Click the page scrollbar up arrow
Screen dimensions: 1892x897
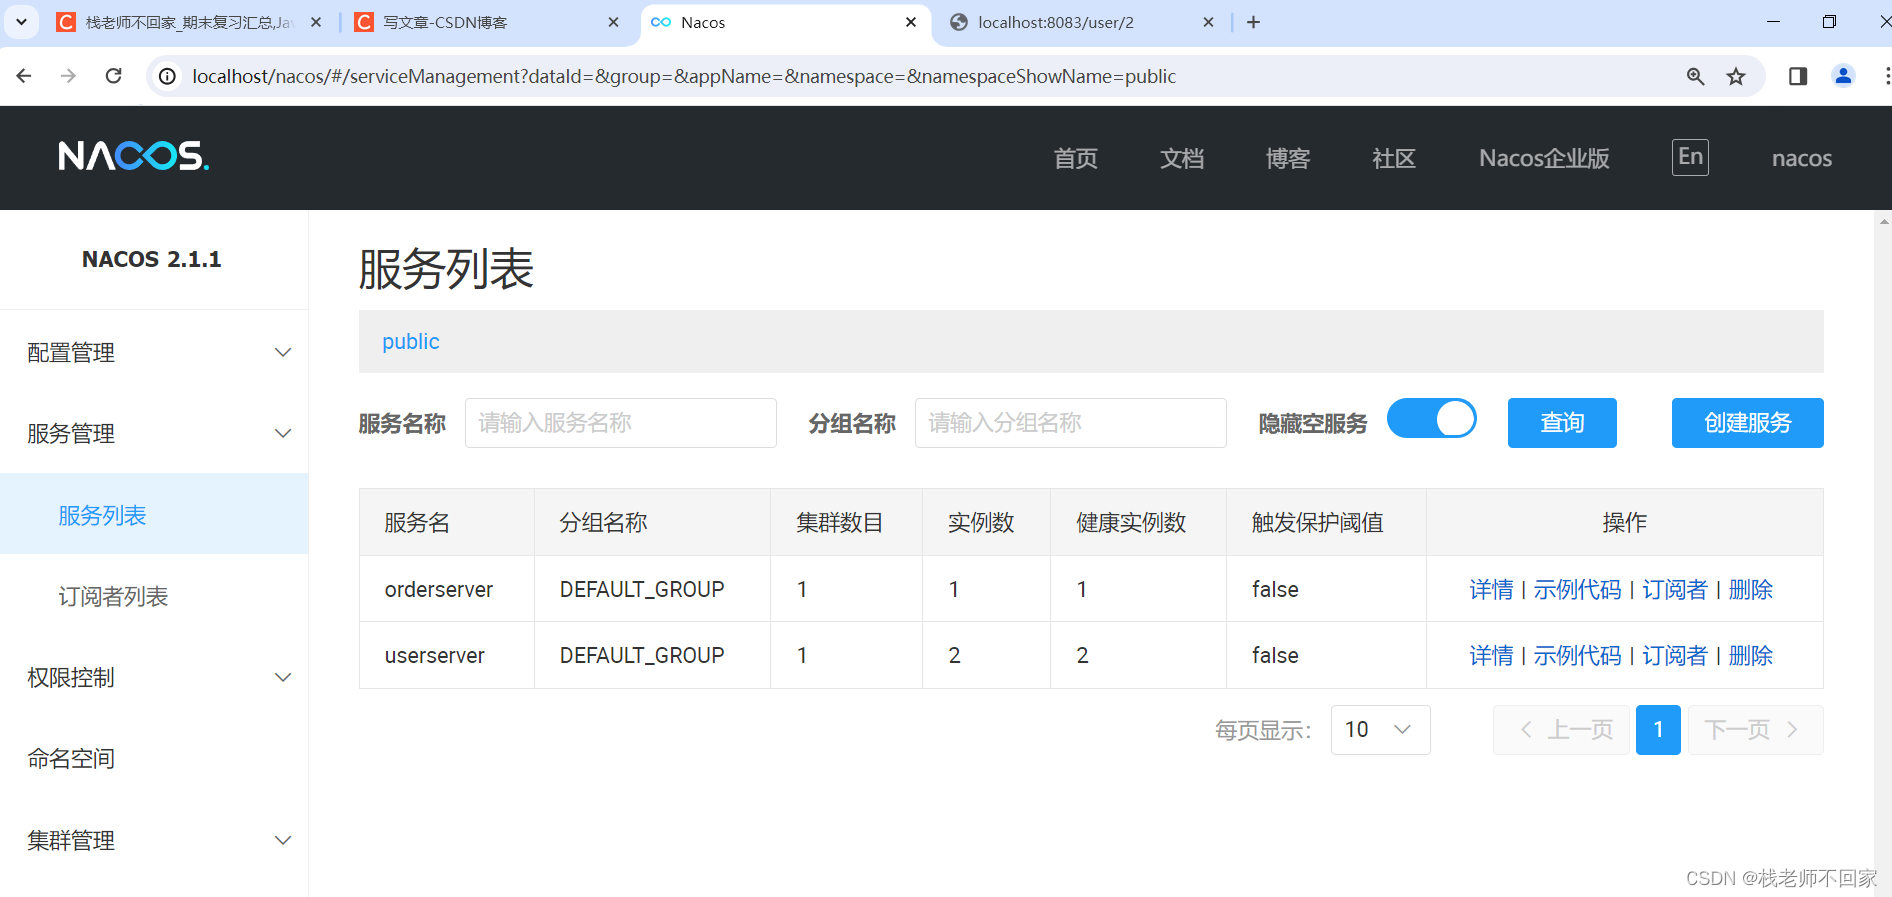pos(1884,221)
